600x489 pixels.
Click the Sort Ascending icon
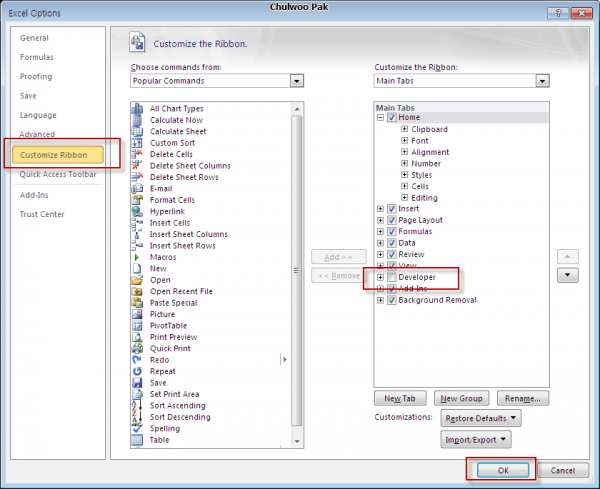click(x=137, y=406)
